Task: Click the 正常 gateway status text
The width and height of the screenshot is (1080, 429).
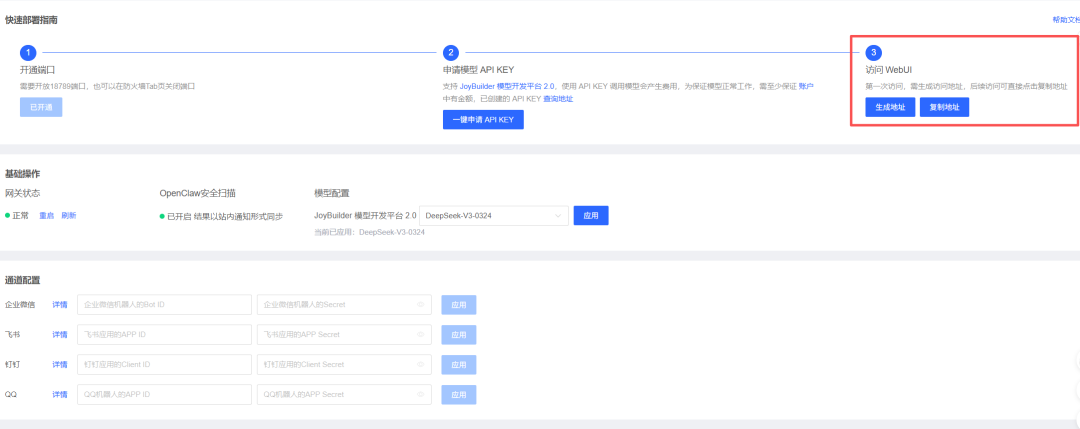Action: (x=21, y=216)
